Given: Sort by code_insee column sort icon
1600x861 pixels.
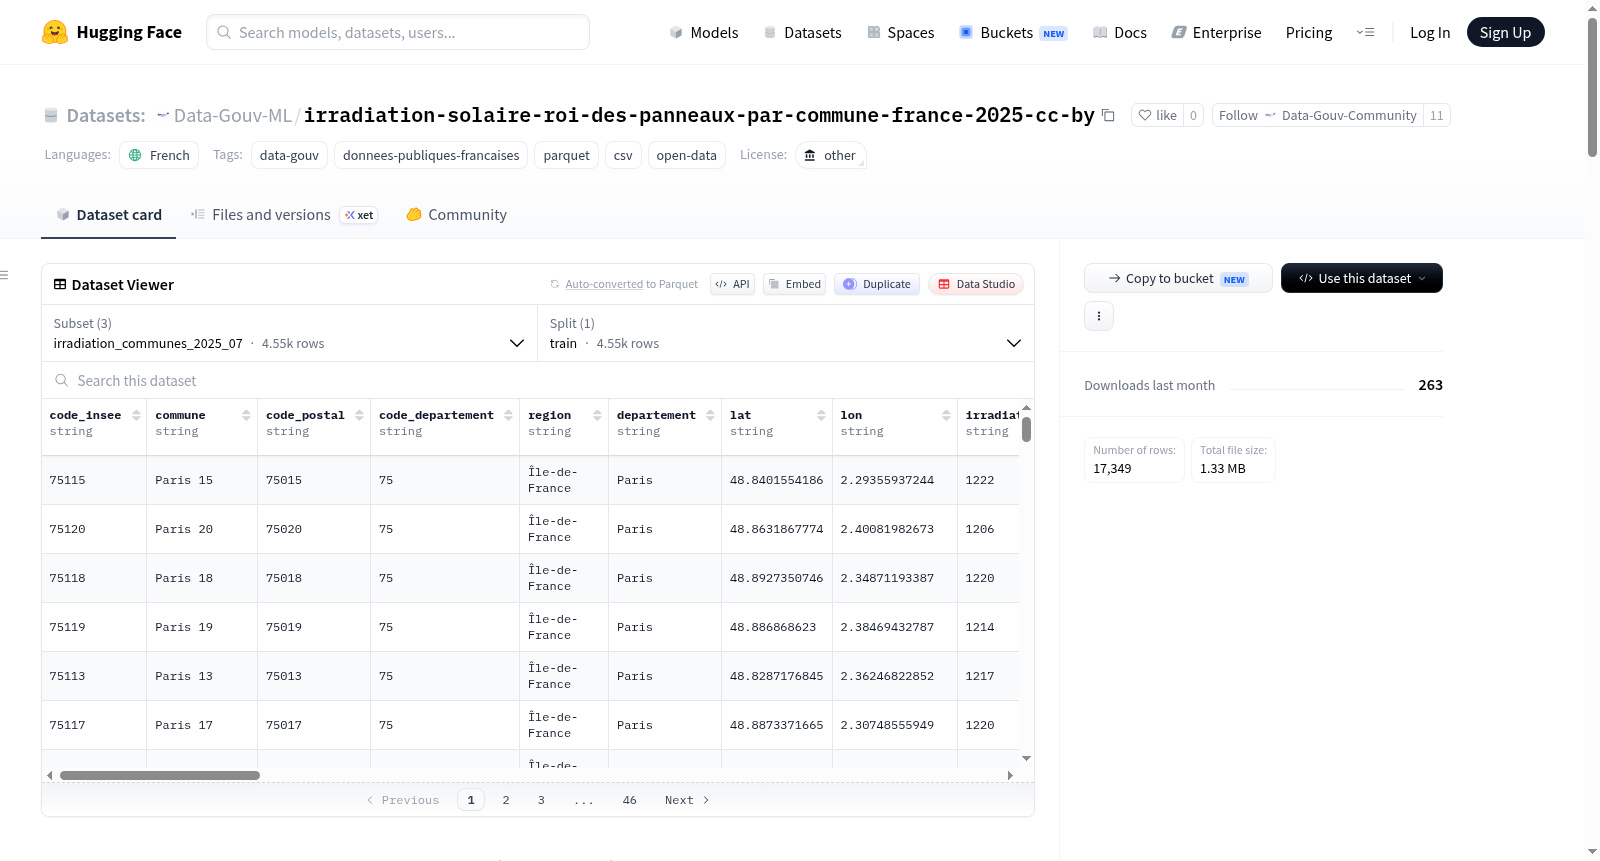Looking at the screenshot, I should [136, 415].
